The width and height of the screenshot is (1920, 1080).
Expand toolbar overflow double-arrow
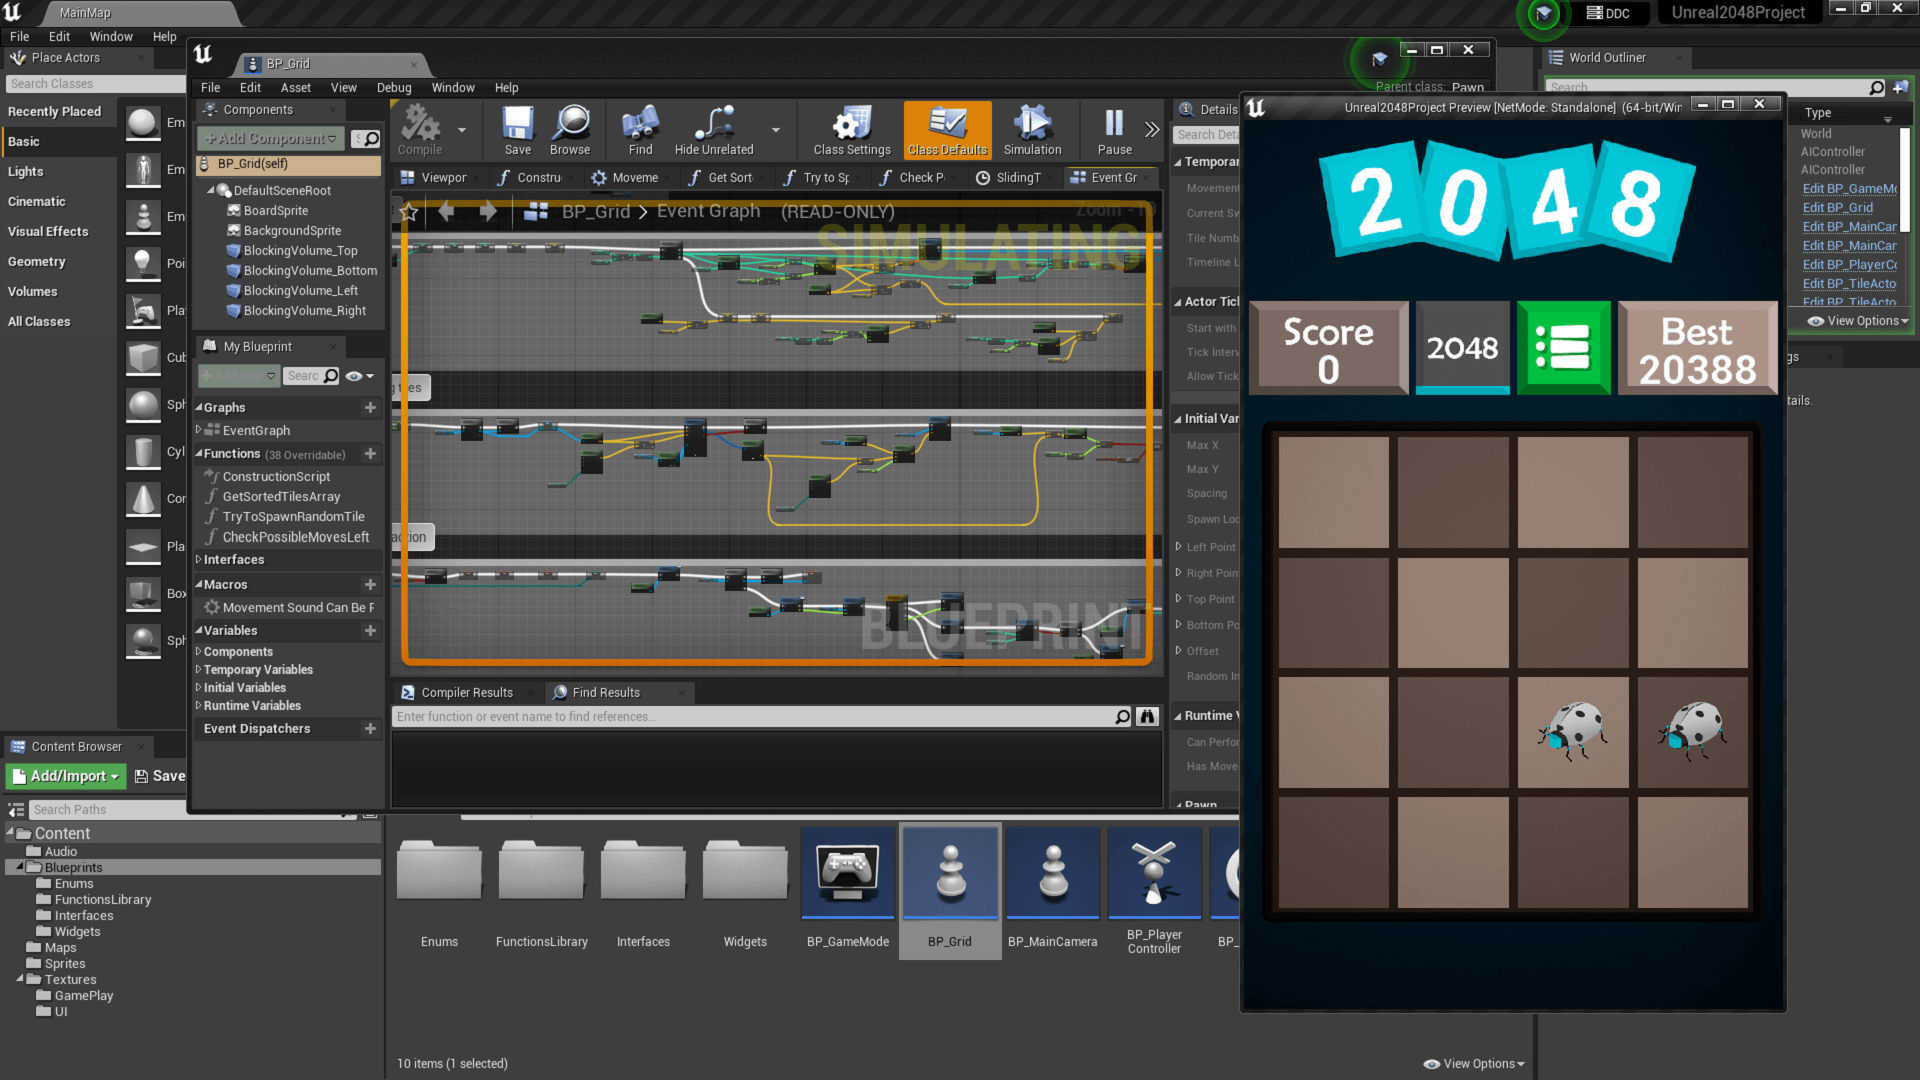point(1152,130)
